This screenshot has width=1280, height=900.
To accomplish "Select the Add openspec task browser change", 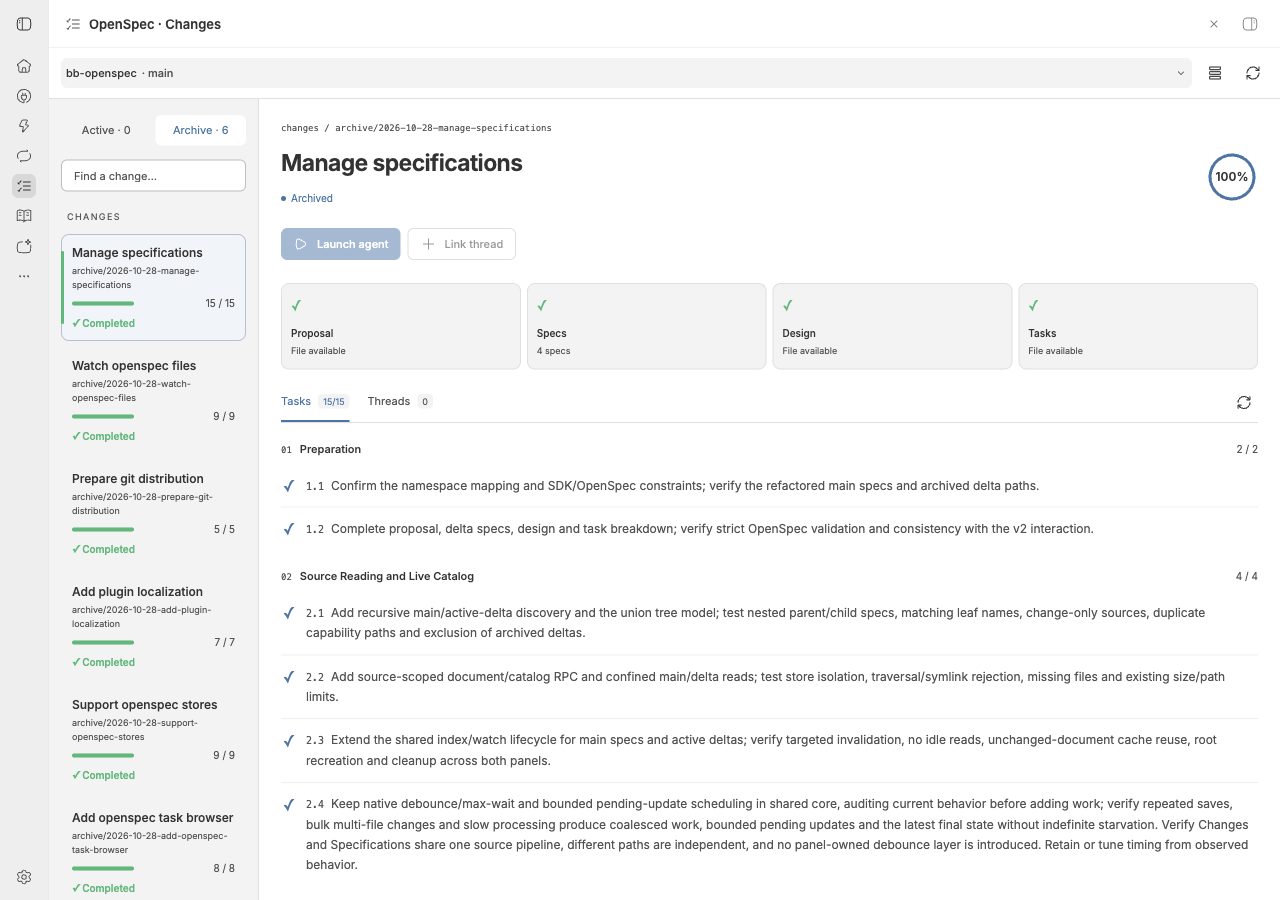I will (153, 852).
